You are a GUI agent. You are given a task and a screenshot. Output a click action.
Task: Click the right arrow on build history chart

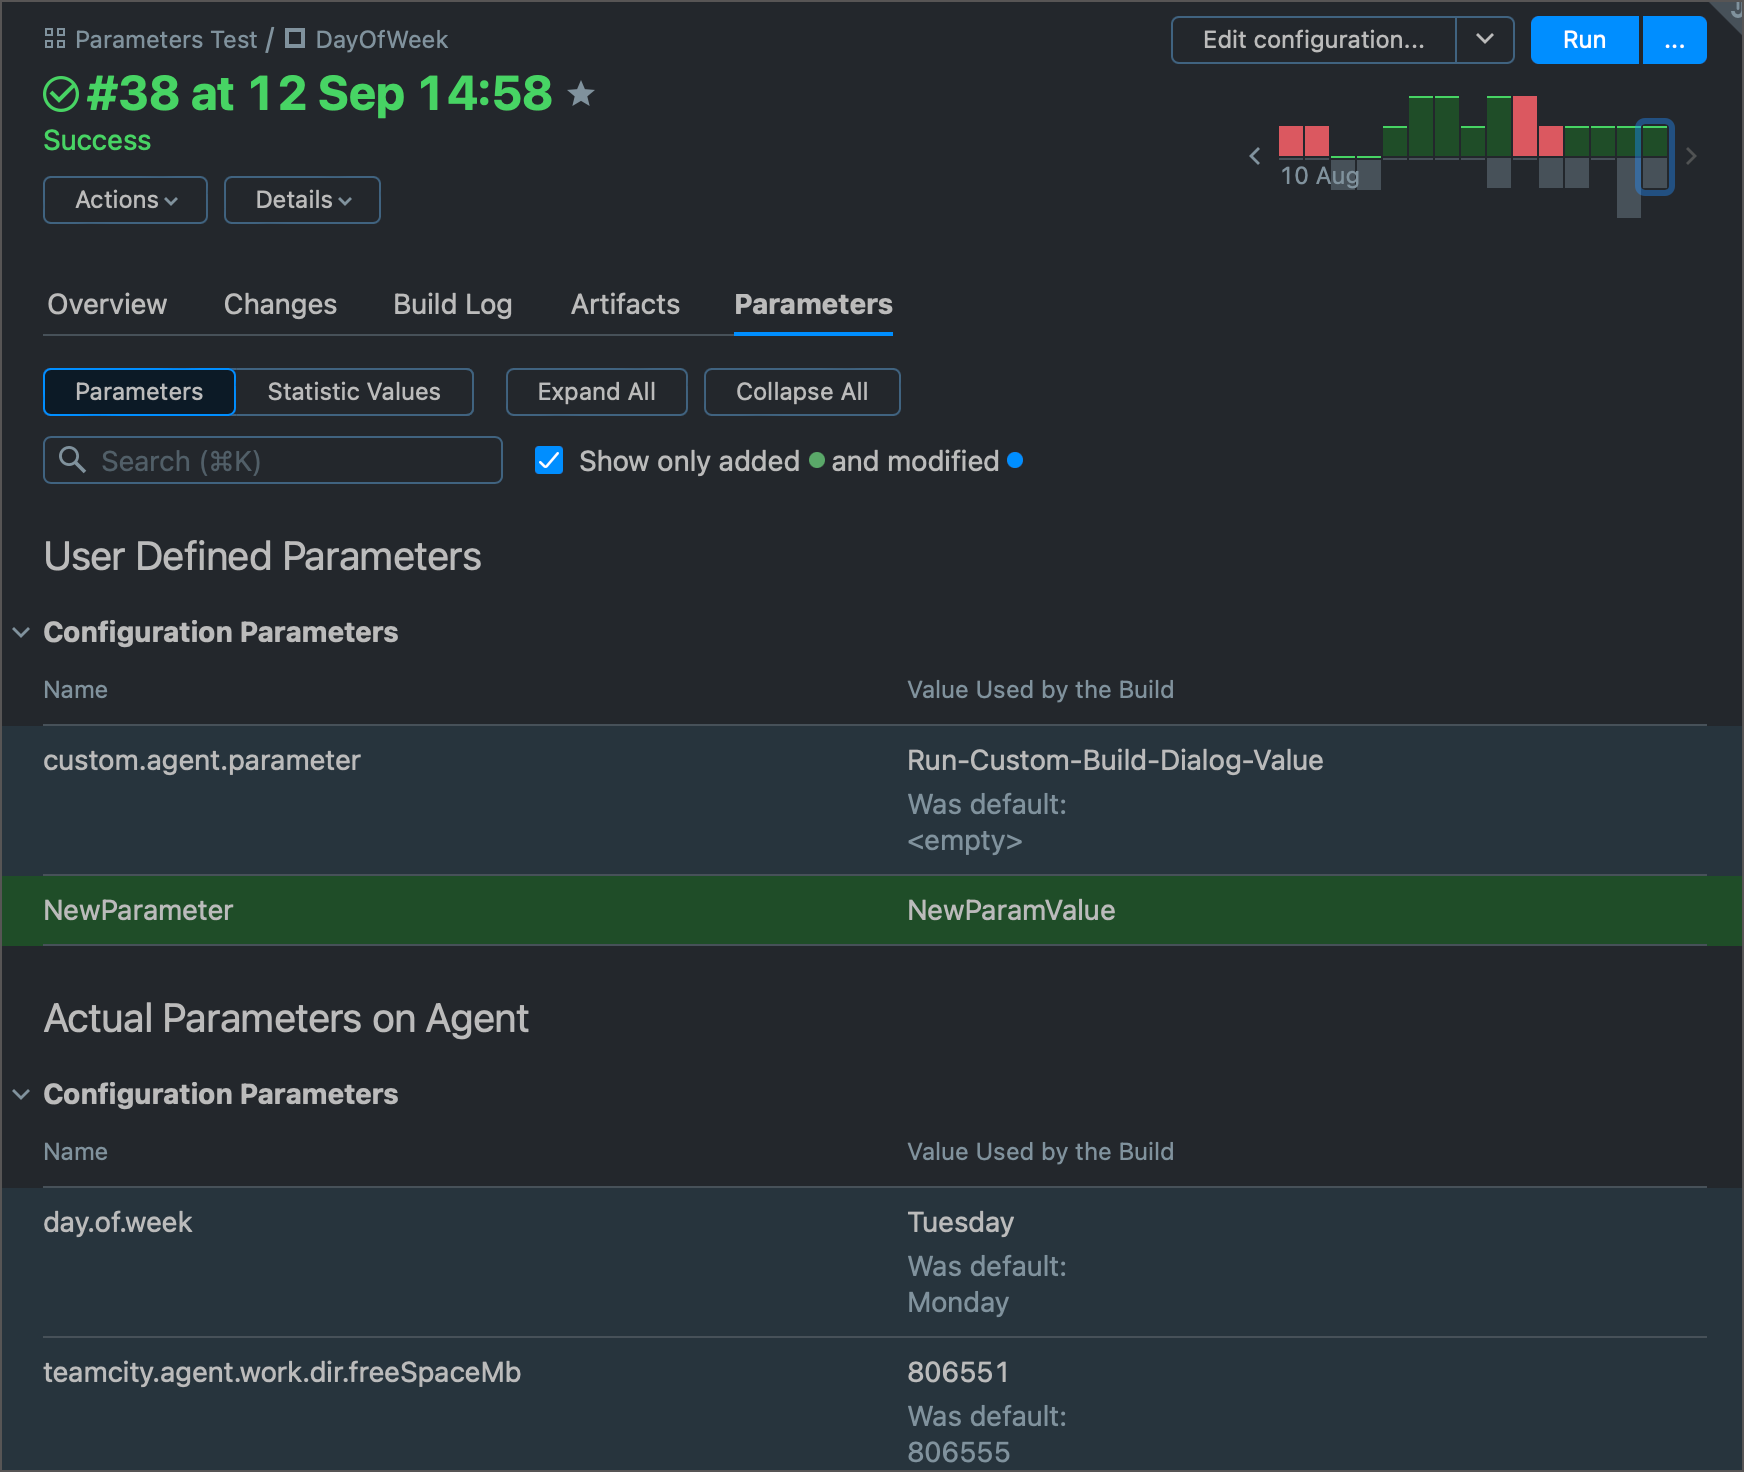[x=1691, y=156]
